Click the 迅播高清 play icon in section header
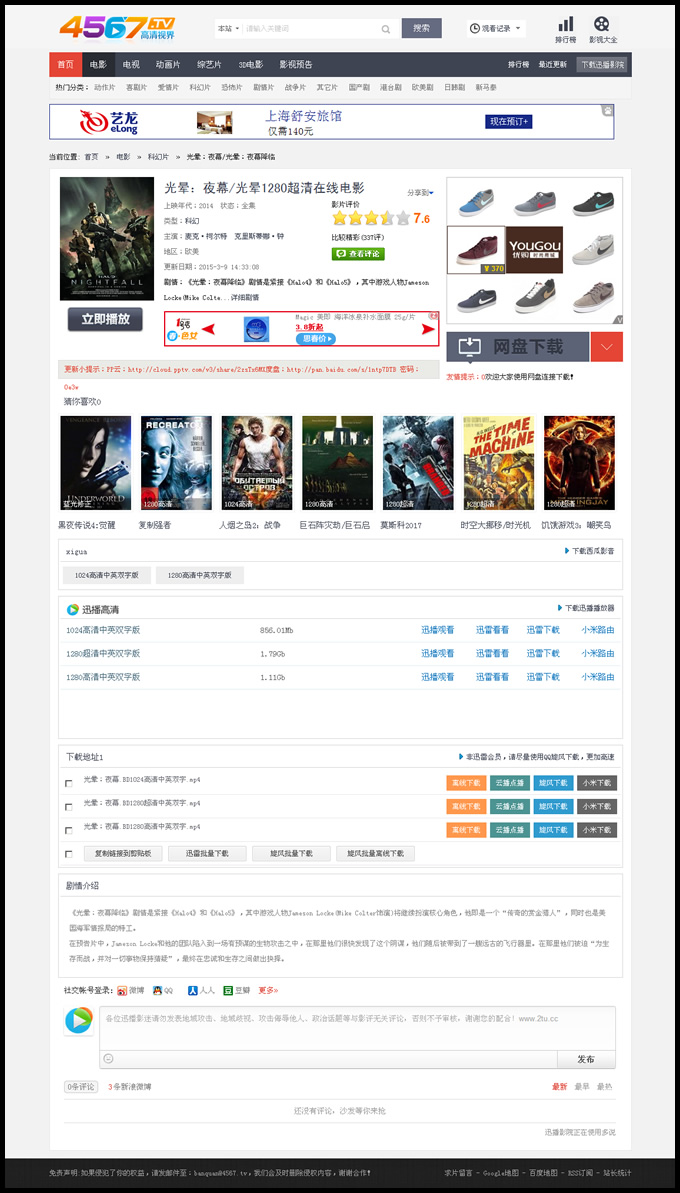Image resolution: width=680 pixels, height=1193 pixels. (72, 609)
